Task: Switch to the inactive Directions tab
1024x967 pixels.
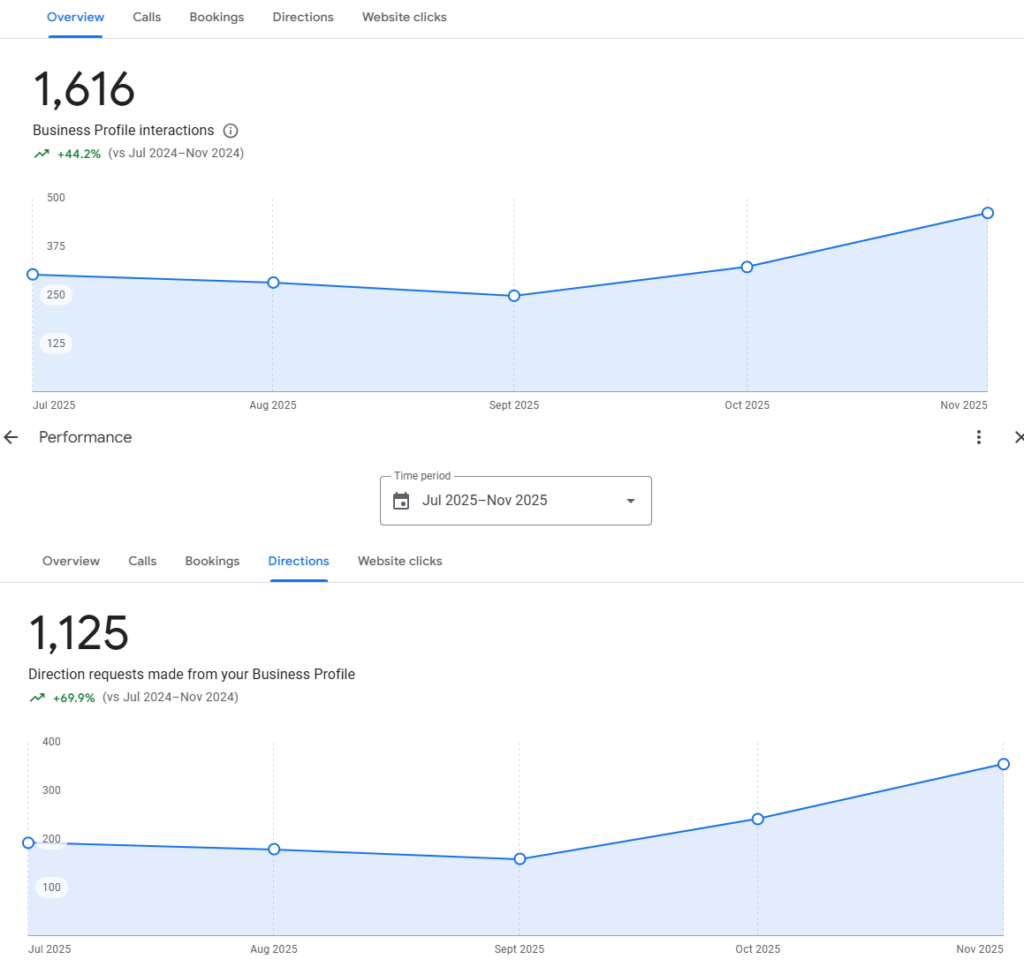Action: click(303, 17)
